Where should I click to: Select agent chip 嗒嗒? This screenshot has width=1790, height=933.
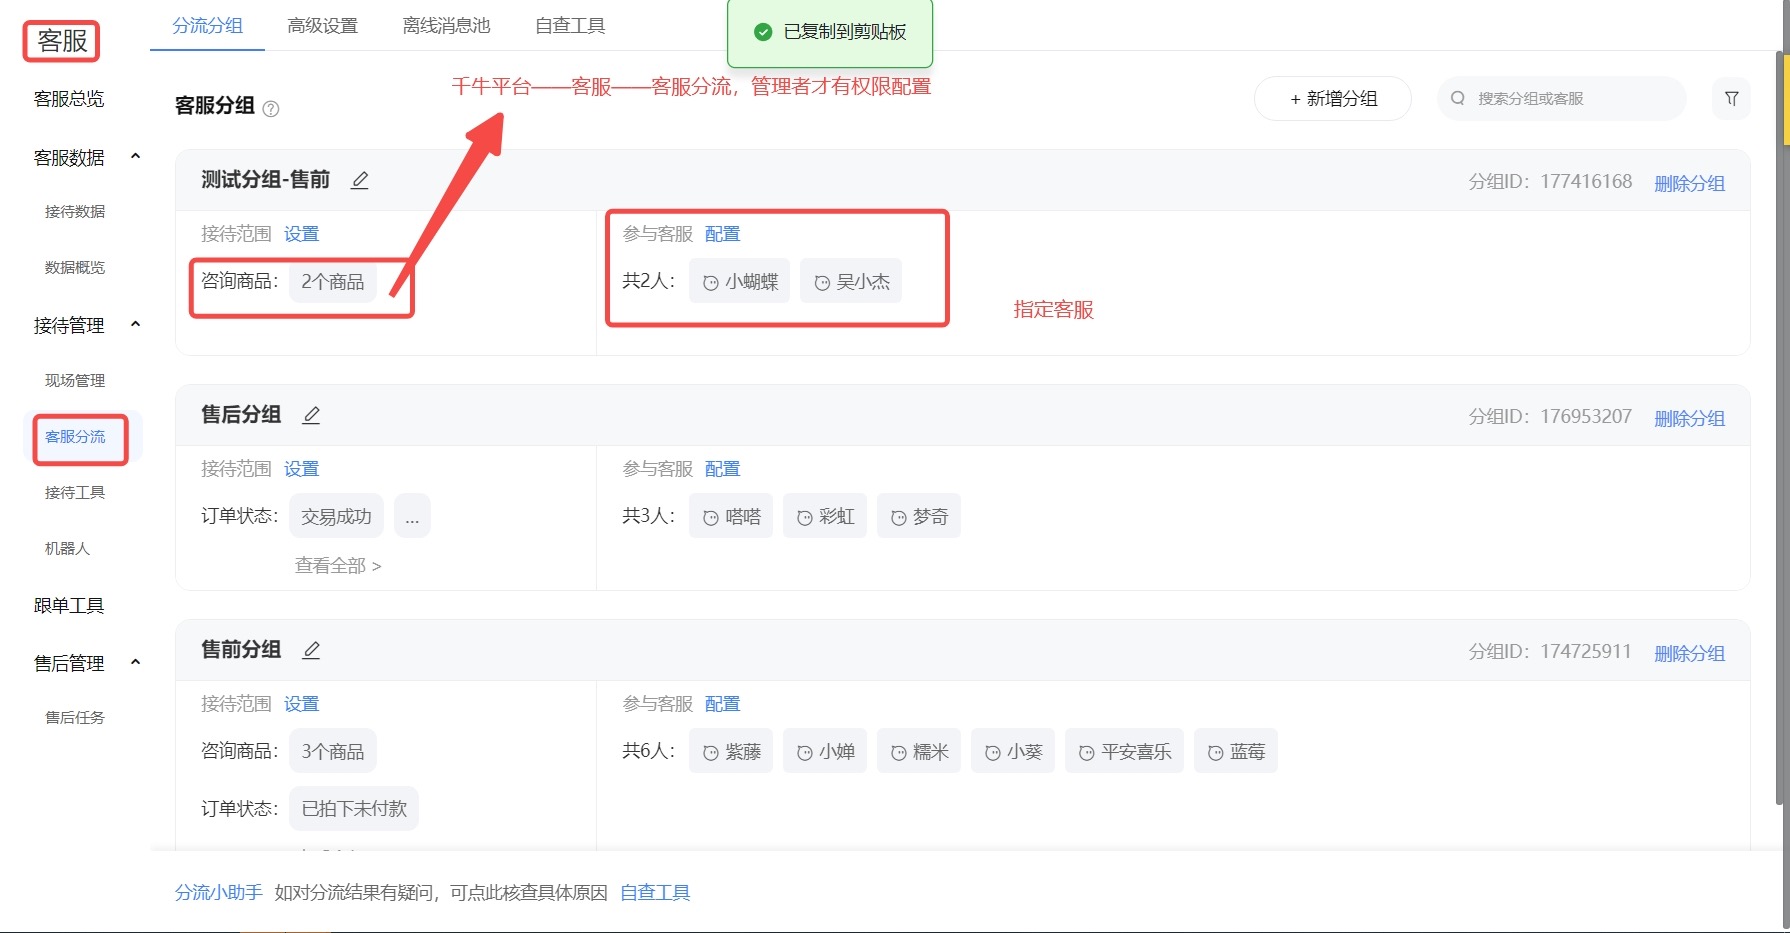(731, 516)
